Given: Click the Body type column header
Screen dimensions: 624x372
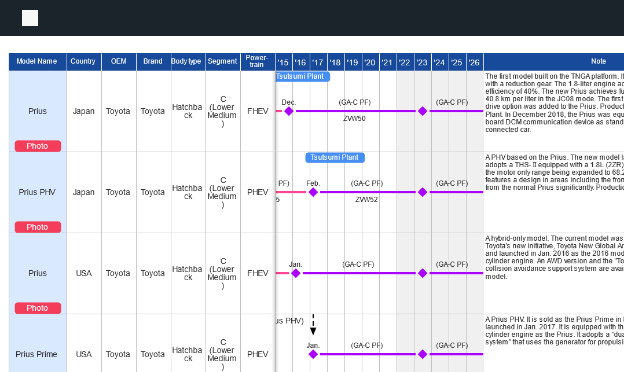Looking at the screenshot, I should point(188,62).
